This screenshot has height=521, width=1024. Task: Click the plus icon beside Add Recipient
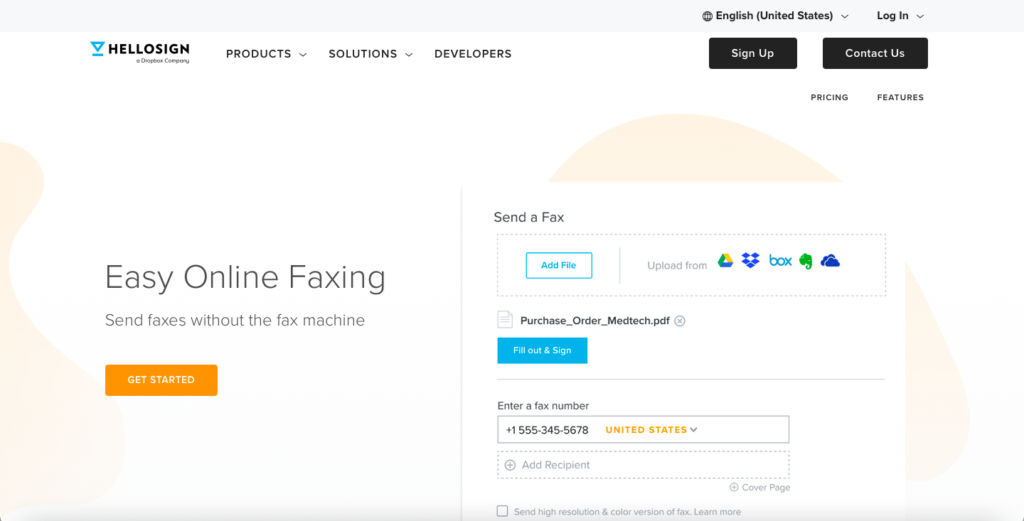pyautogui.click(x=510, y=465)
